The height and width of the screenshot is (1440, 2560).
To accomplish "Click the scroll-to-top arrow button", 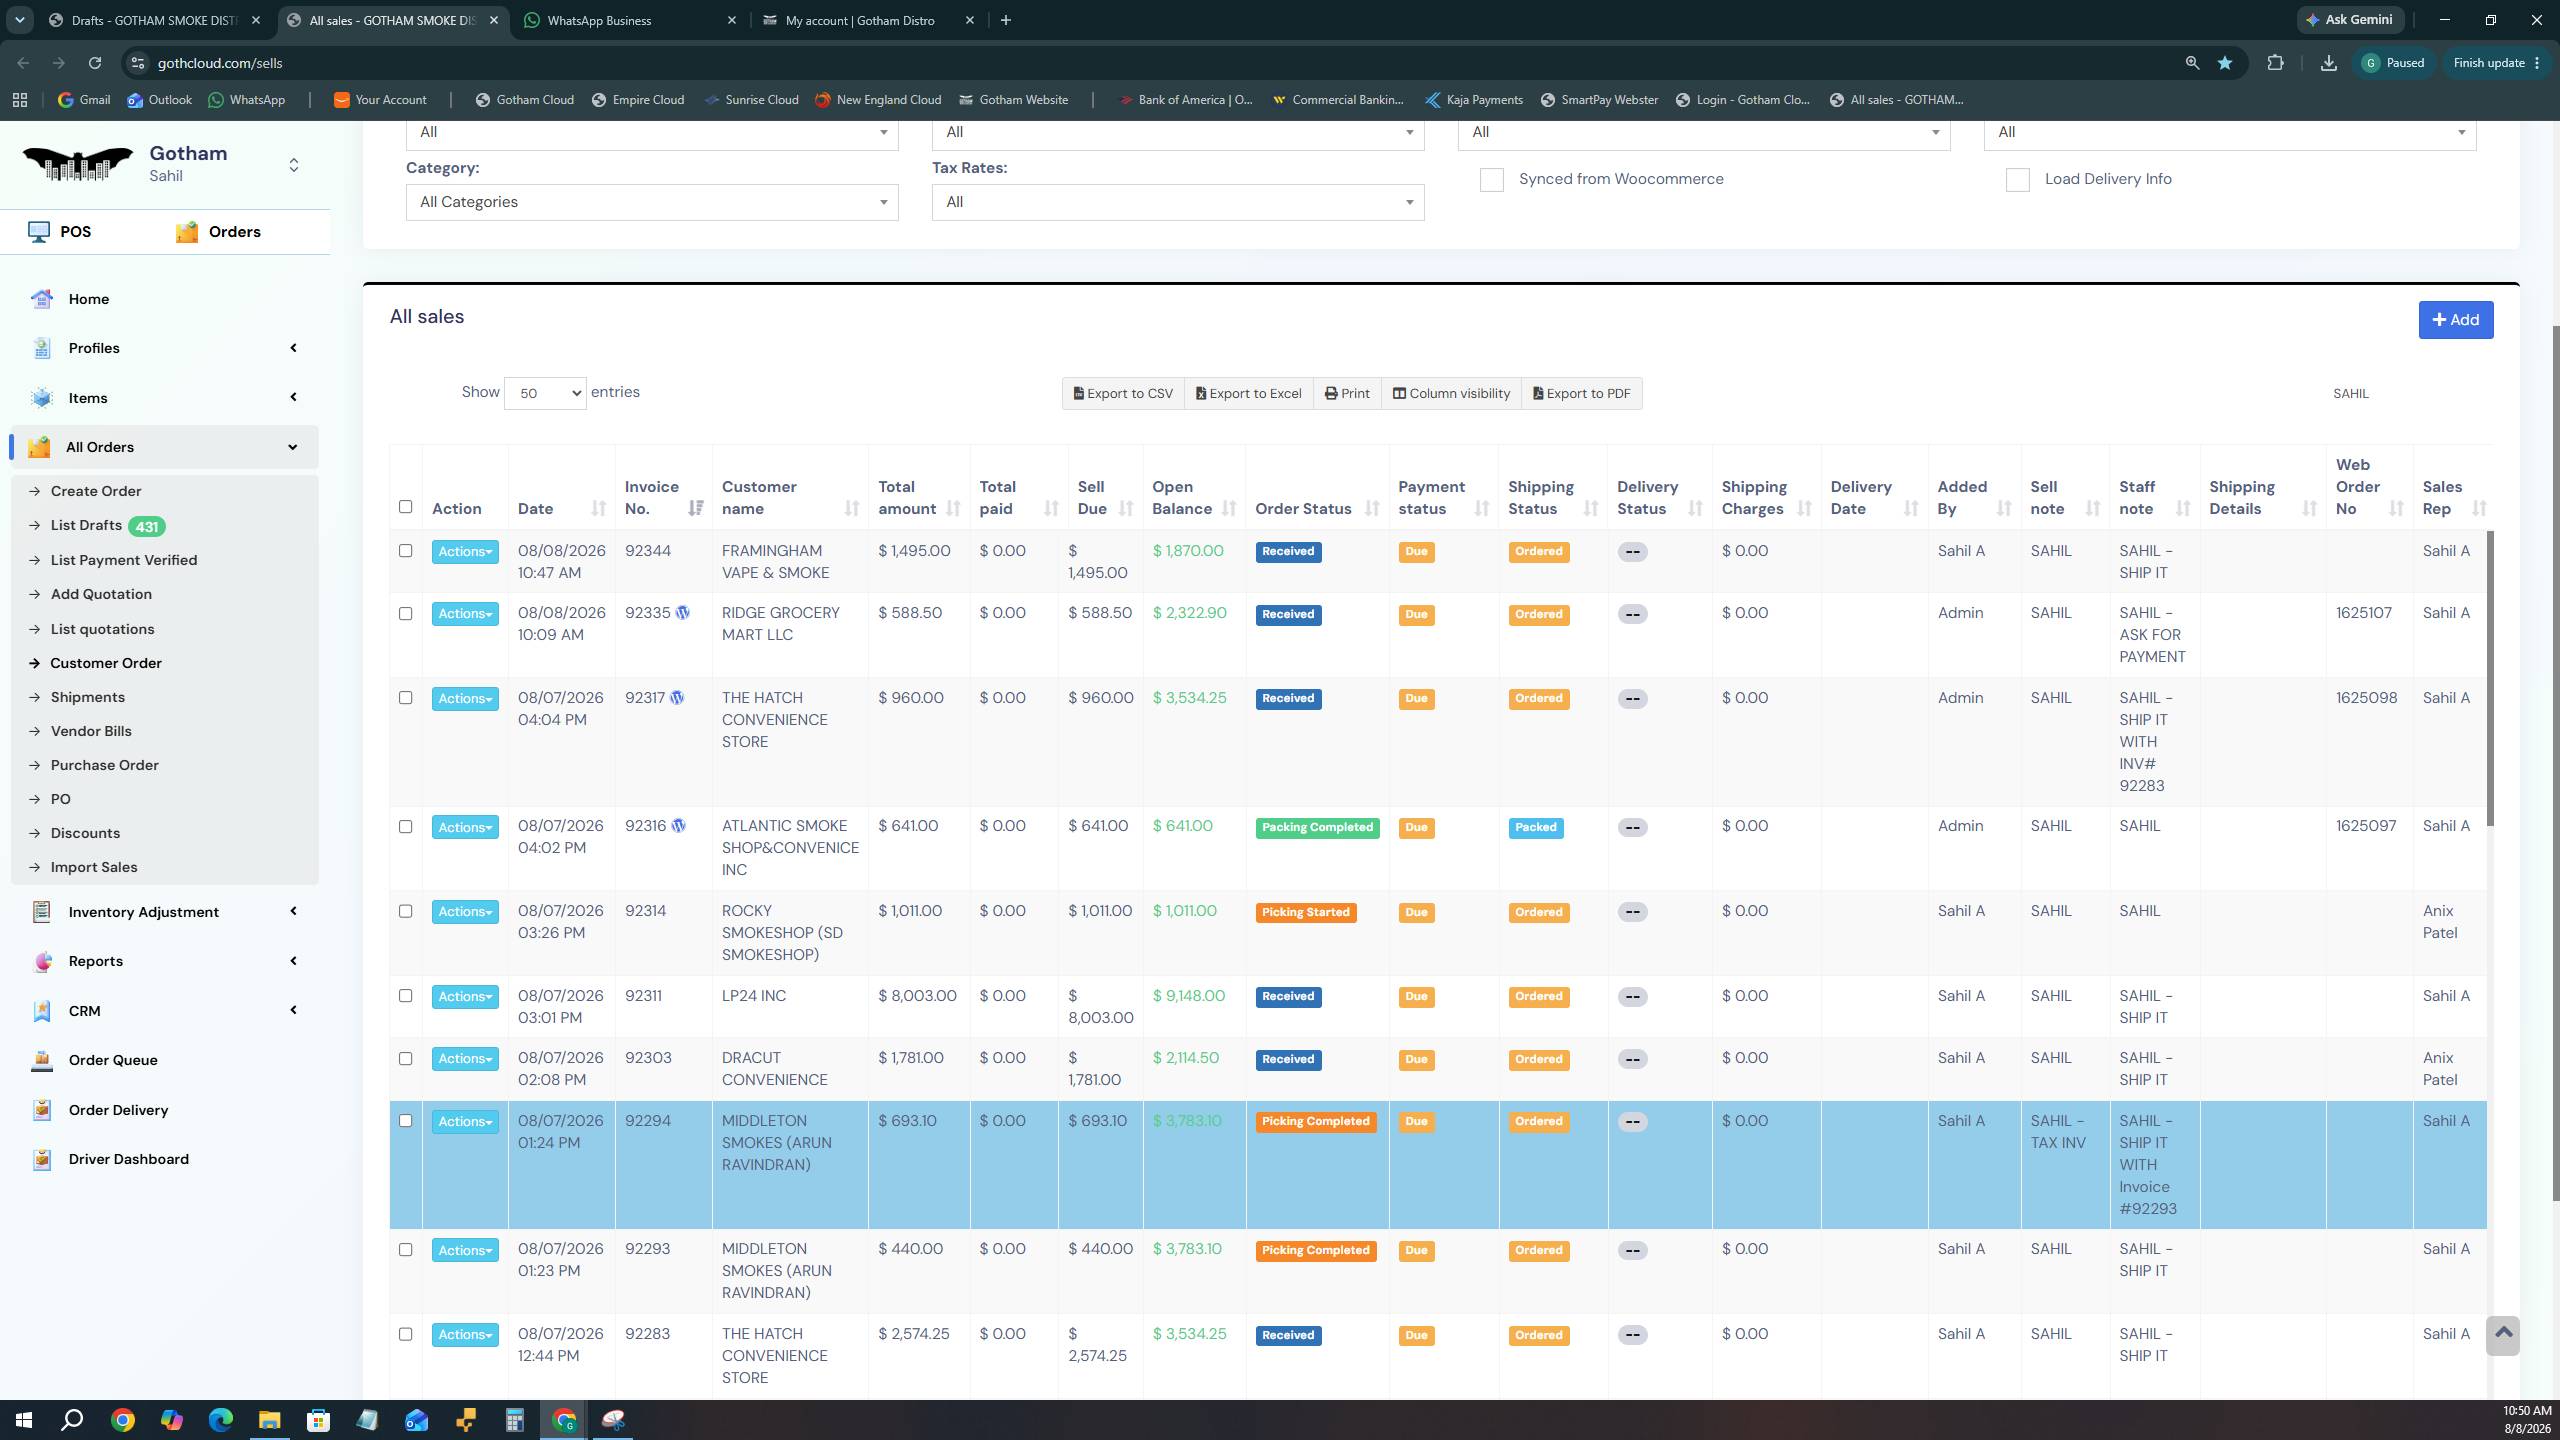I will 2503,1335.
